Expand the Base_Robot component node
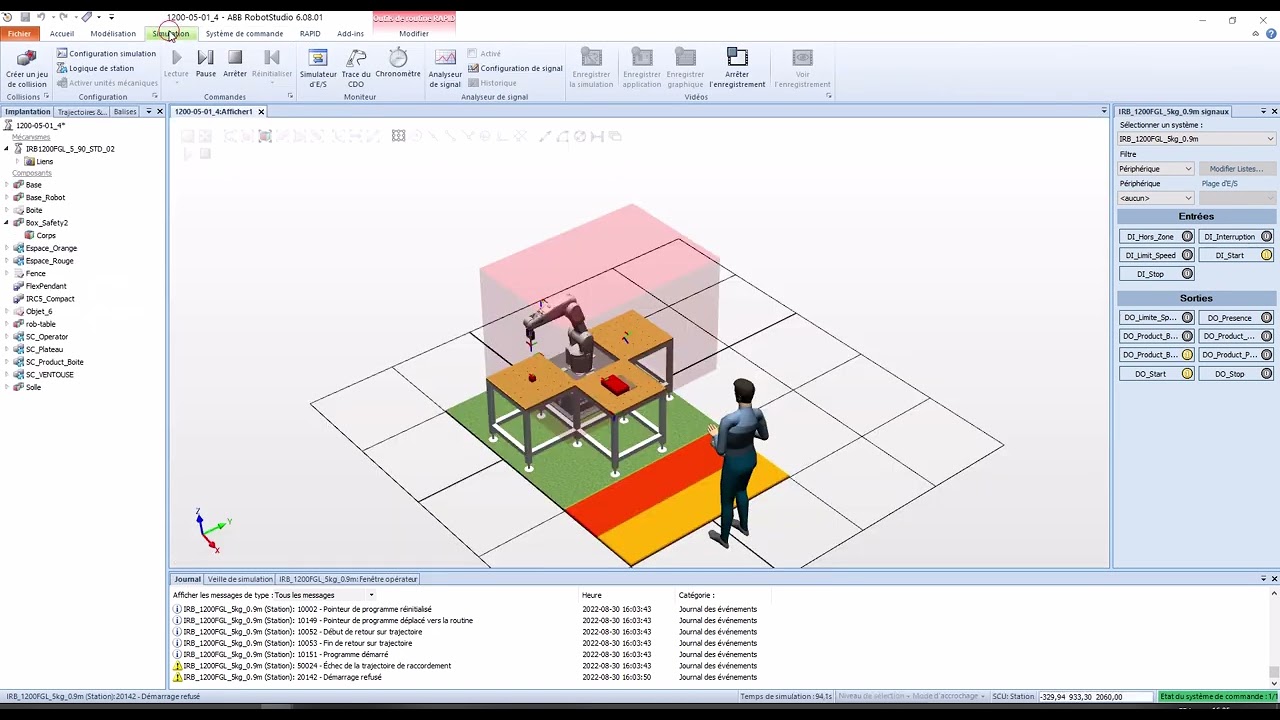Image resolution: width=1280 pixels, height=720 pixels. (8, 198)
